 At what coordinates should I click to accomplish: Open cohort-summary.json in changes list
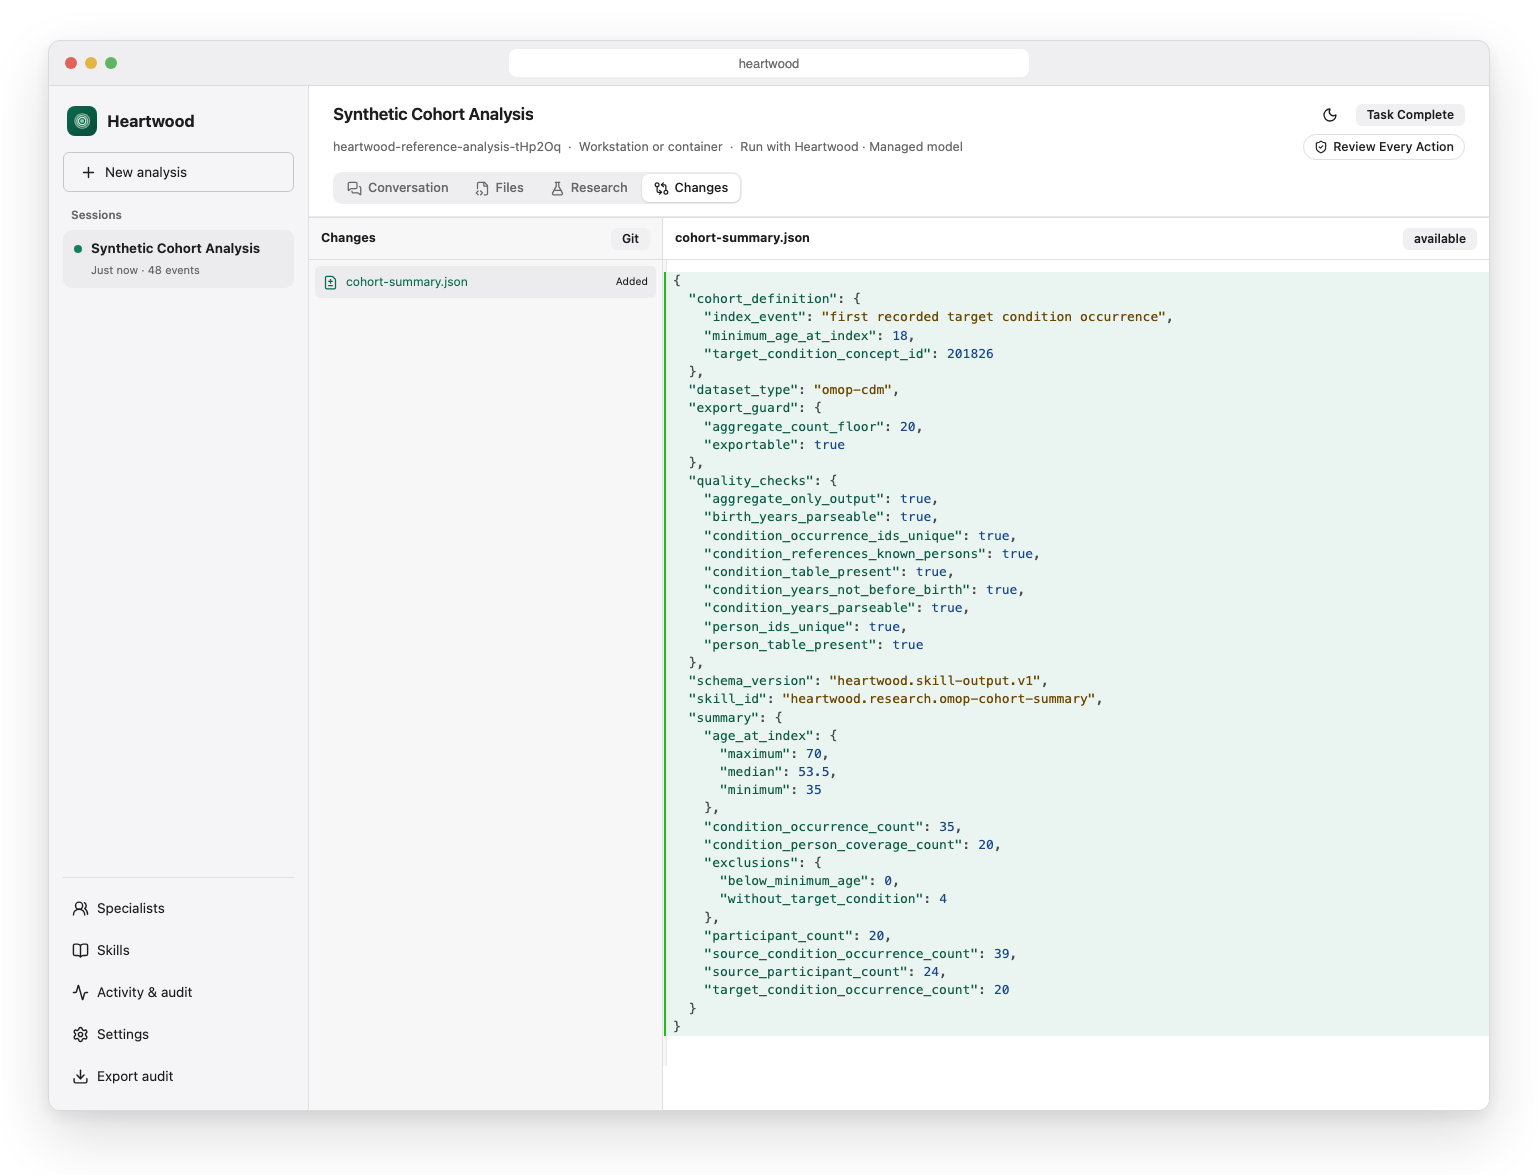[485, 282]
